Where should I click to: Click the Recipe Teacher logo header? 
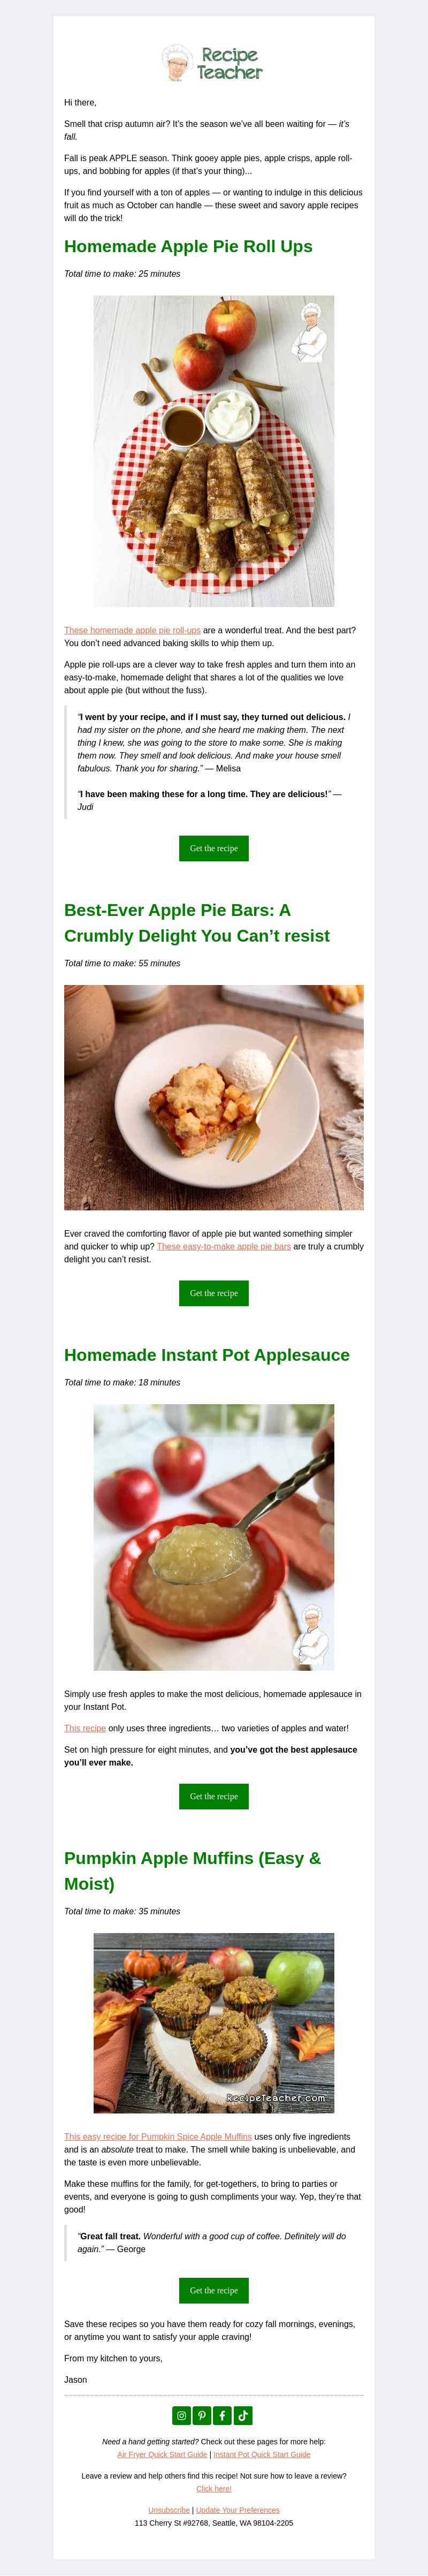214,63
